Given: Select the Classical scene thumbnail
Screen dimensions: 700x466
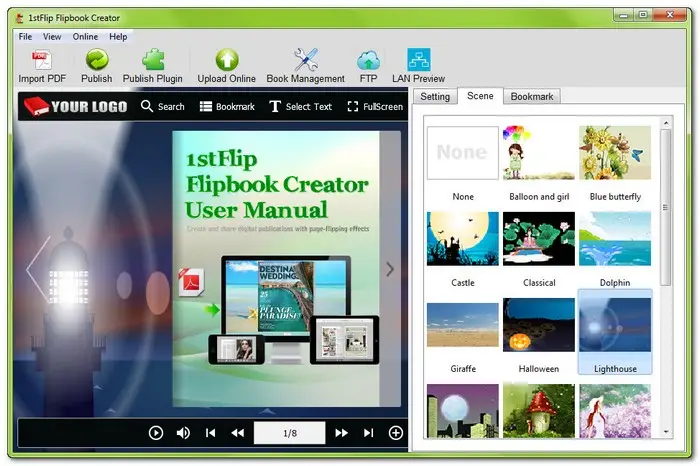Looking at the screenshot, I should 539,239.
